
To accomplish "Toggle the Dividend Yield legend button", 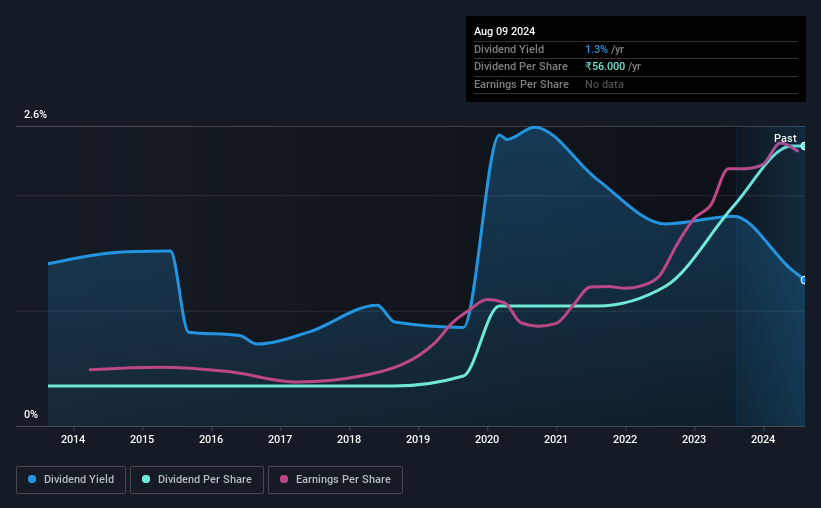I will (71, 480).
